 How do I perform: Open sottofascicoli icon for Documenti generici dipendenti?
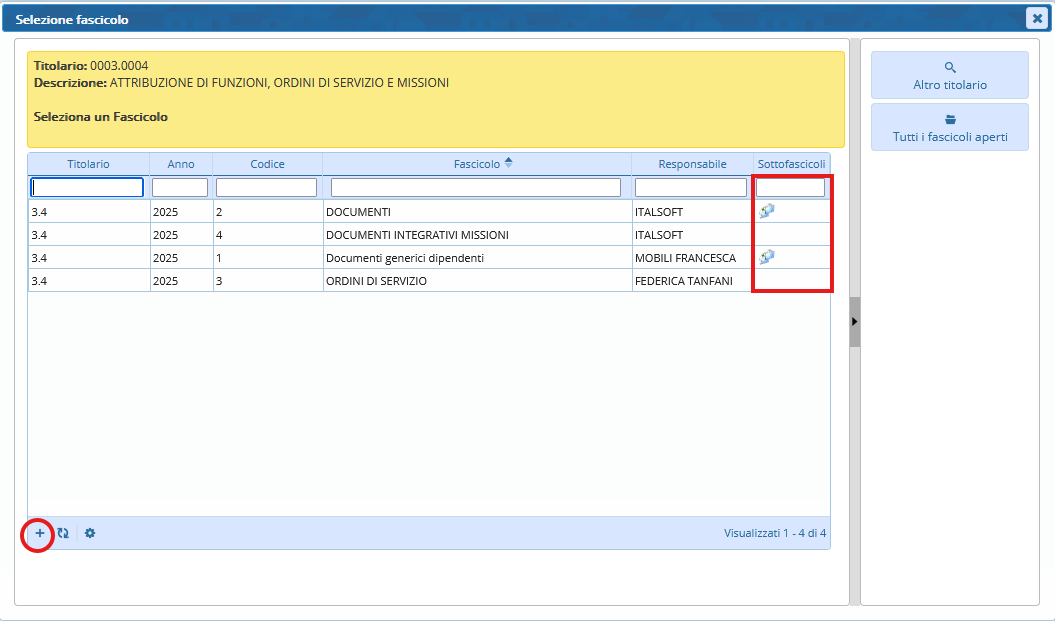point(767,257)
